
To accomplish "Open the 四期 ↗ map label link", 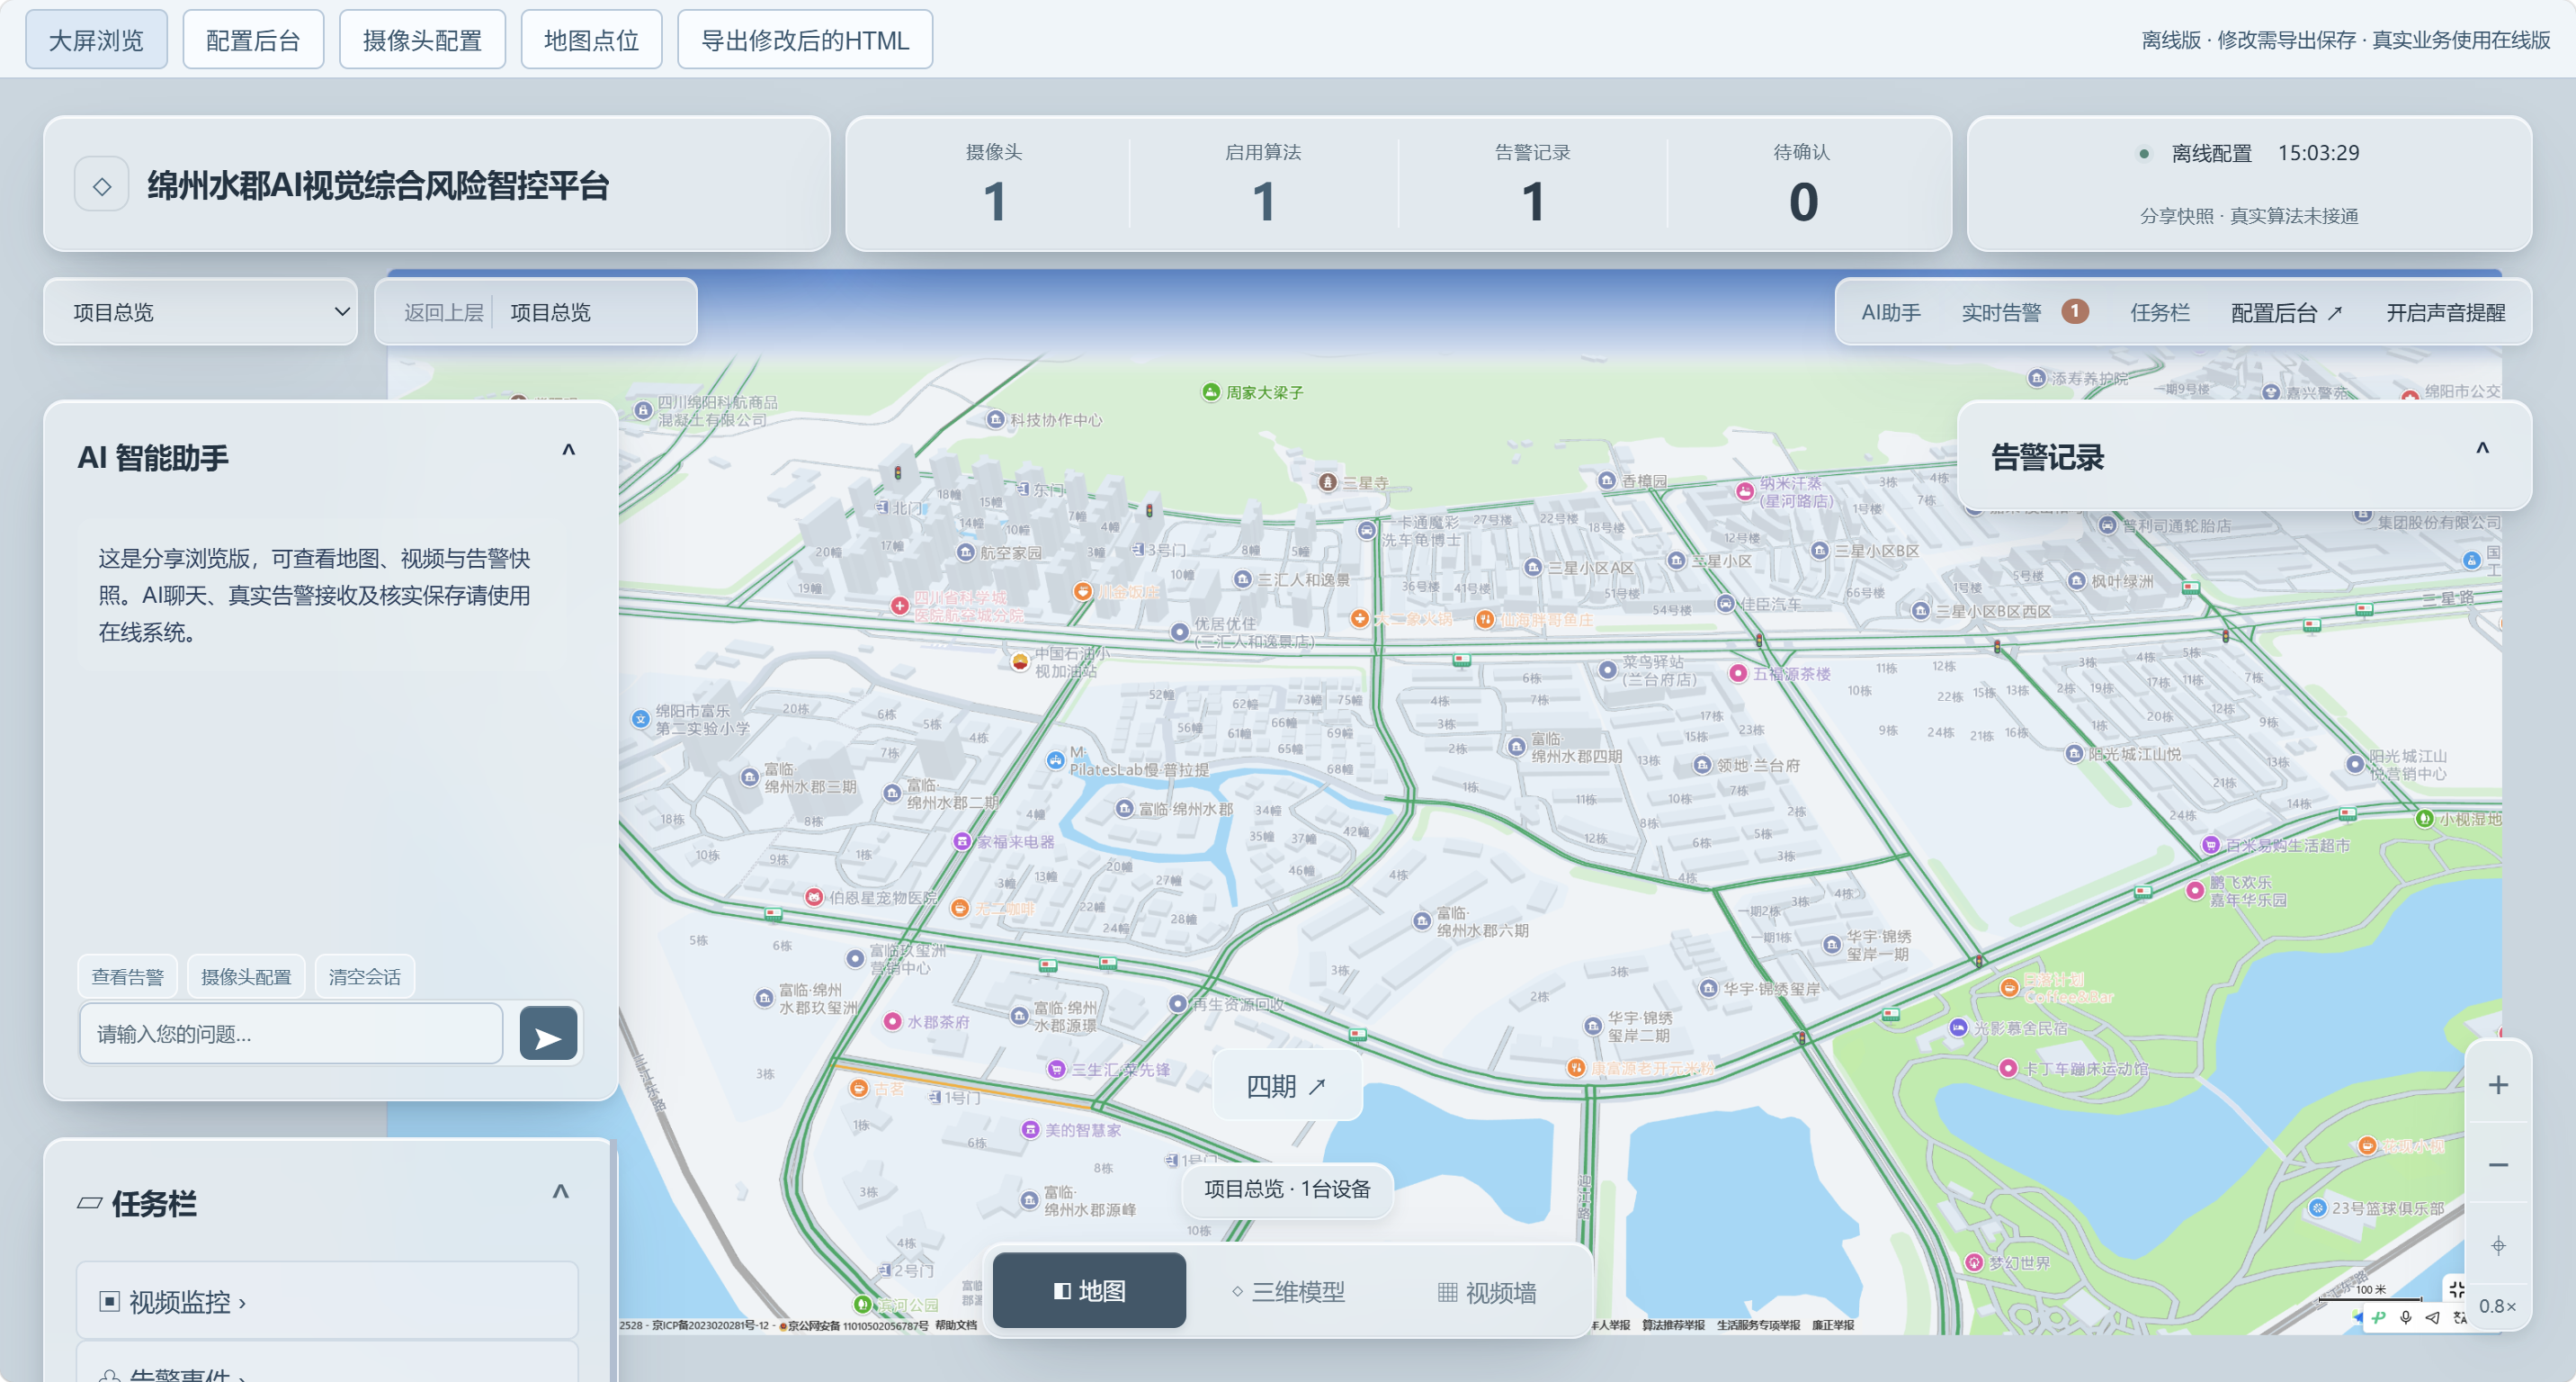I will (x=1287, y=1086).
